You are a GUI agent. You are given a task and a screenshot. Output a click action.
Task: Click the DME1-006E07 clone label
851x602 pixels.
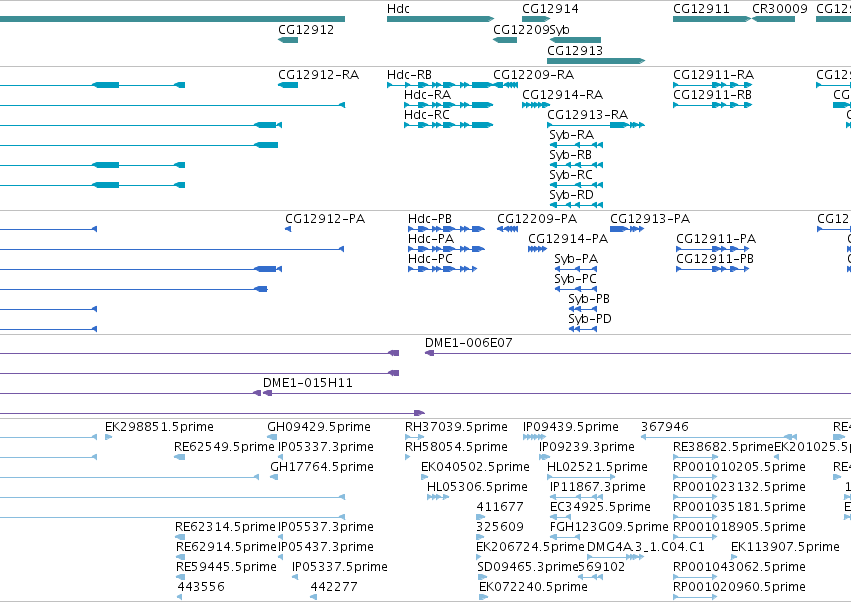click(x=468, y=343)
